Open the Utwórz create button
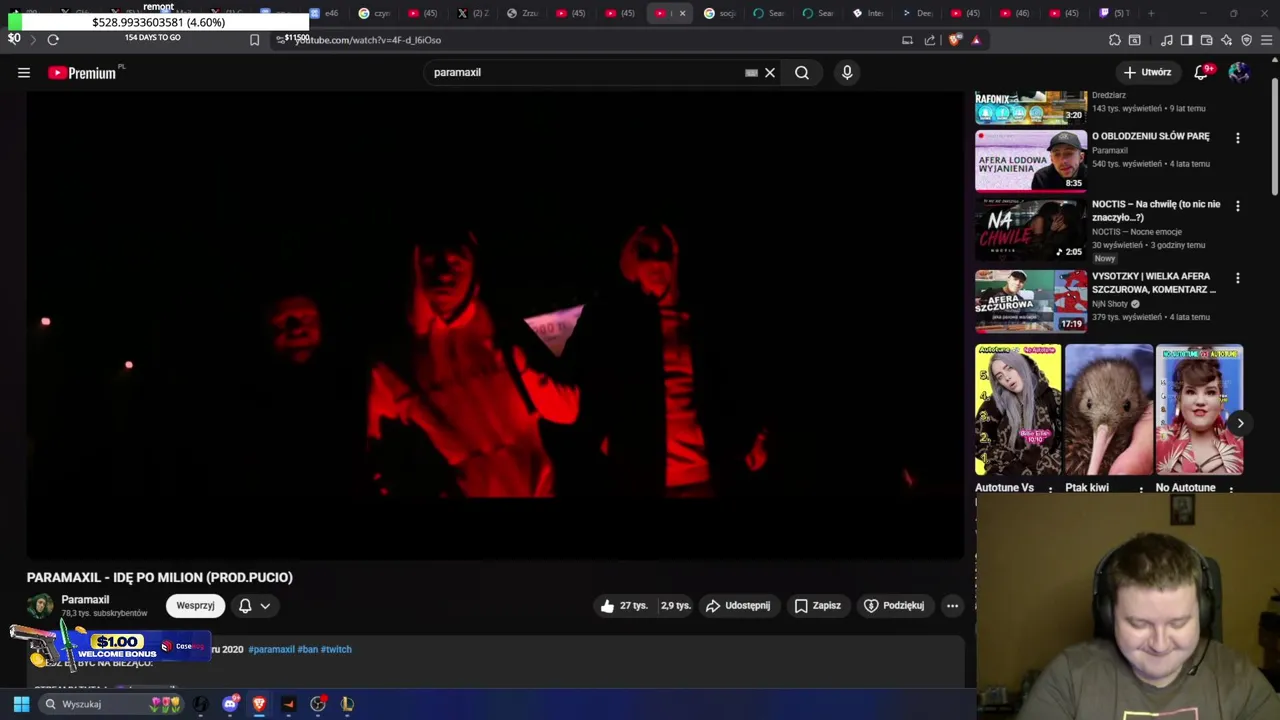 pos(1147,72)
